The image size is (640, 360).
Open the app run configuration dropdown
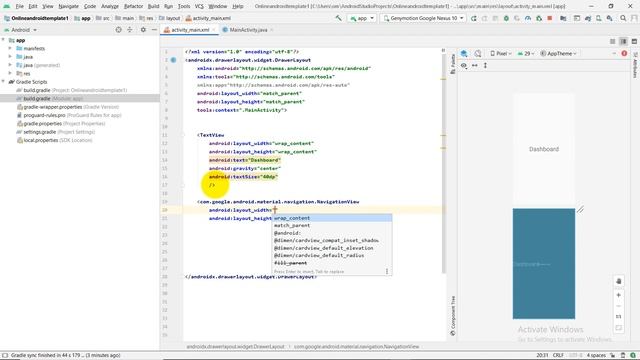[362, 18]
